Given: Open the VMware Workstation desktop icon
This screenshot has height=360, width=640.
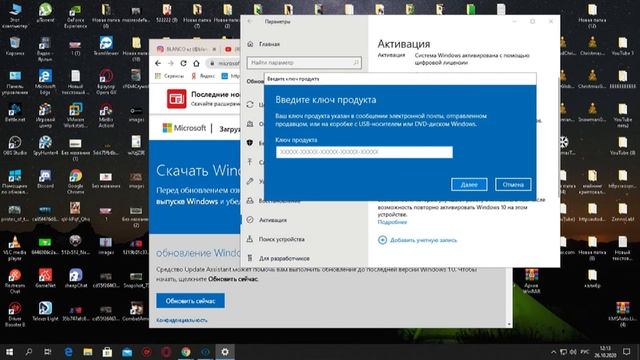Looking at the screenshot, I should pyautogui.click(x=76, y=116).
